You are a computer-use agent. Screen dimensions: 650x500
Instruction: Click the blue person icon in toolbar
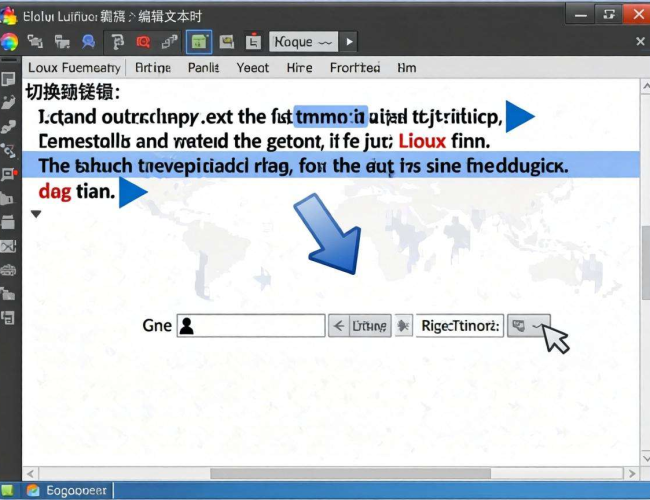click(88, 42)
